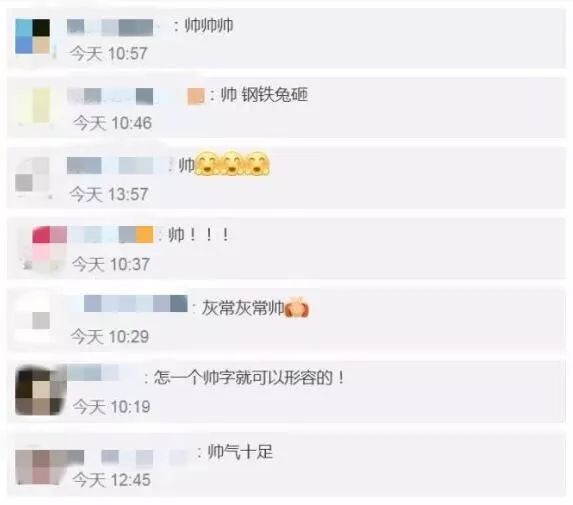Image resolution: width=573 pixels, height=505 pixels.
Task: Click the first laughing emoji after 帅
Action: [x=207, y=163]
